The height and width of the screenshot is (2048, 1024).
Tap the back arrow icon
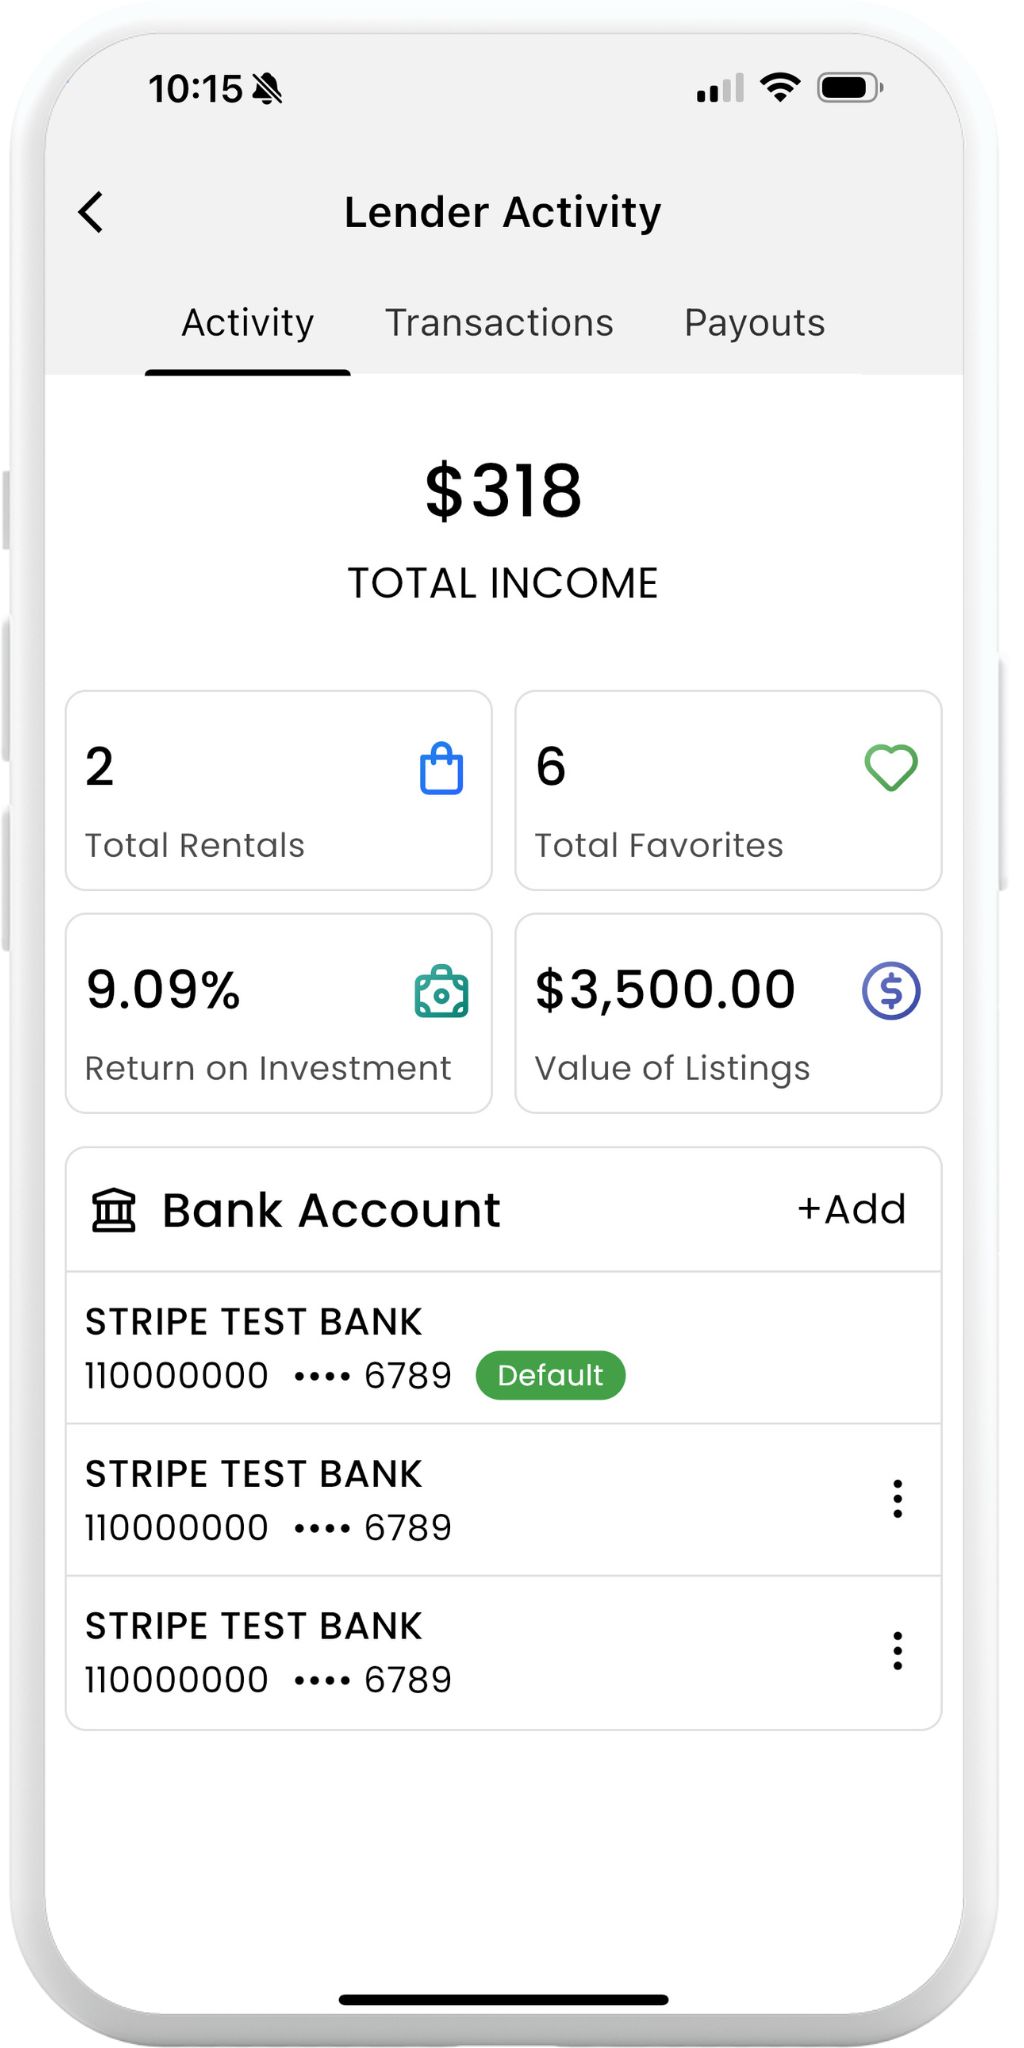click(x=91, y=212)
